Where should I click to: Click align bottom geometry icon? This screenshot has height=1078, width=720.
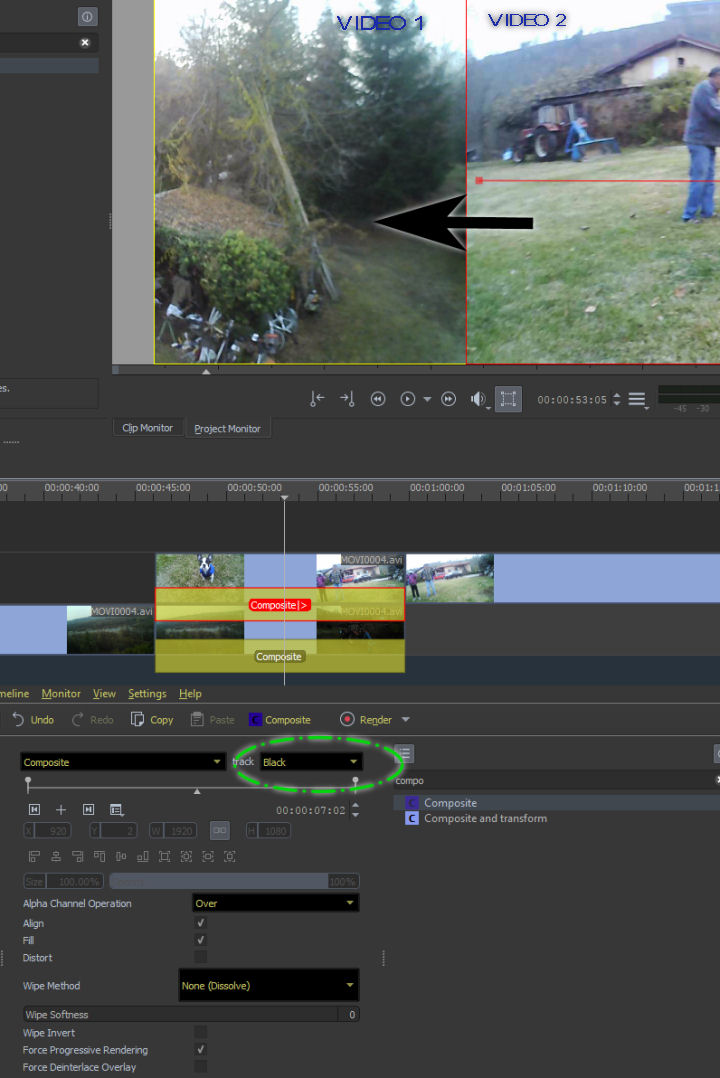(x=142, y=856)
